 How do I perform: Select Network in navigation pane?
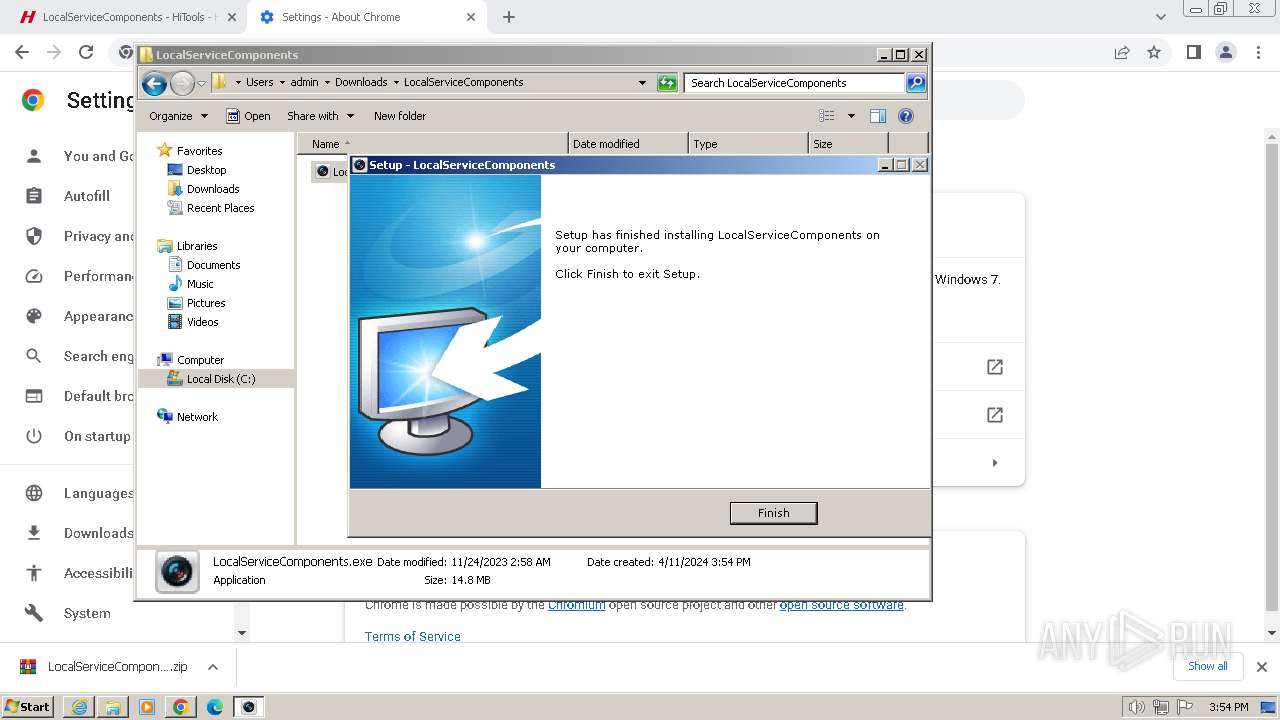tap(197, 417)
